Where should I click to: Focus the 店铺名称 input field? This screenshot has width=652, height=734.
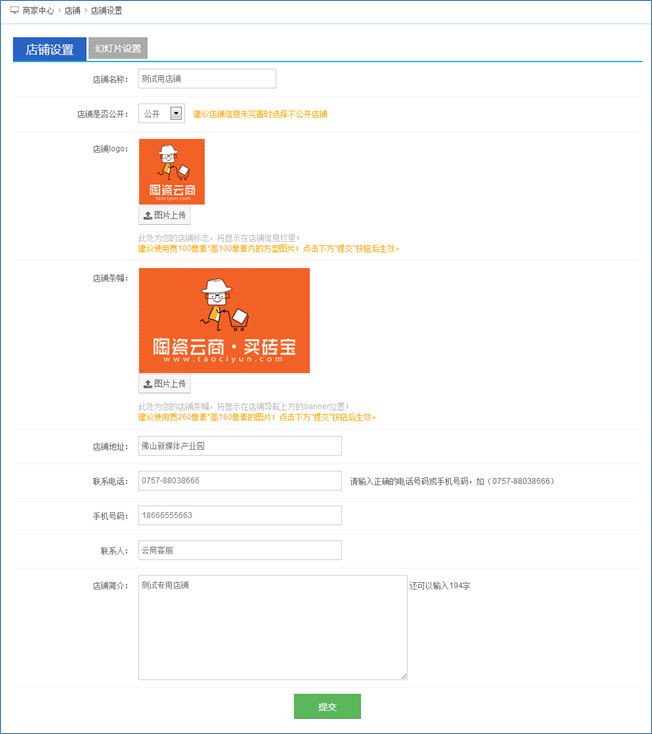(x=207, y=79)
